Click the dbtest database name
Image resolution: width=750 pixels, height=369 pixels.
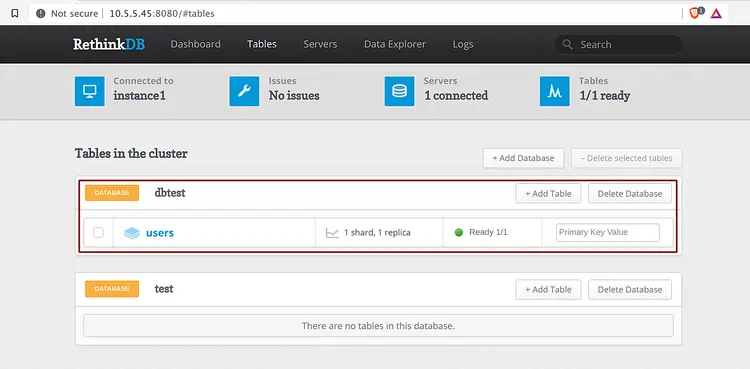click(x=170, y=193)
